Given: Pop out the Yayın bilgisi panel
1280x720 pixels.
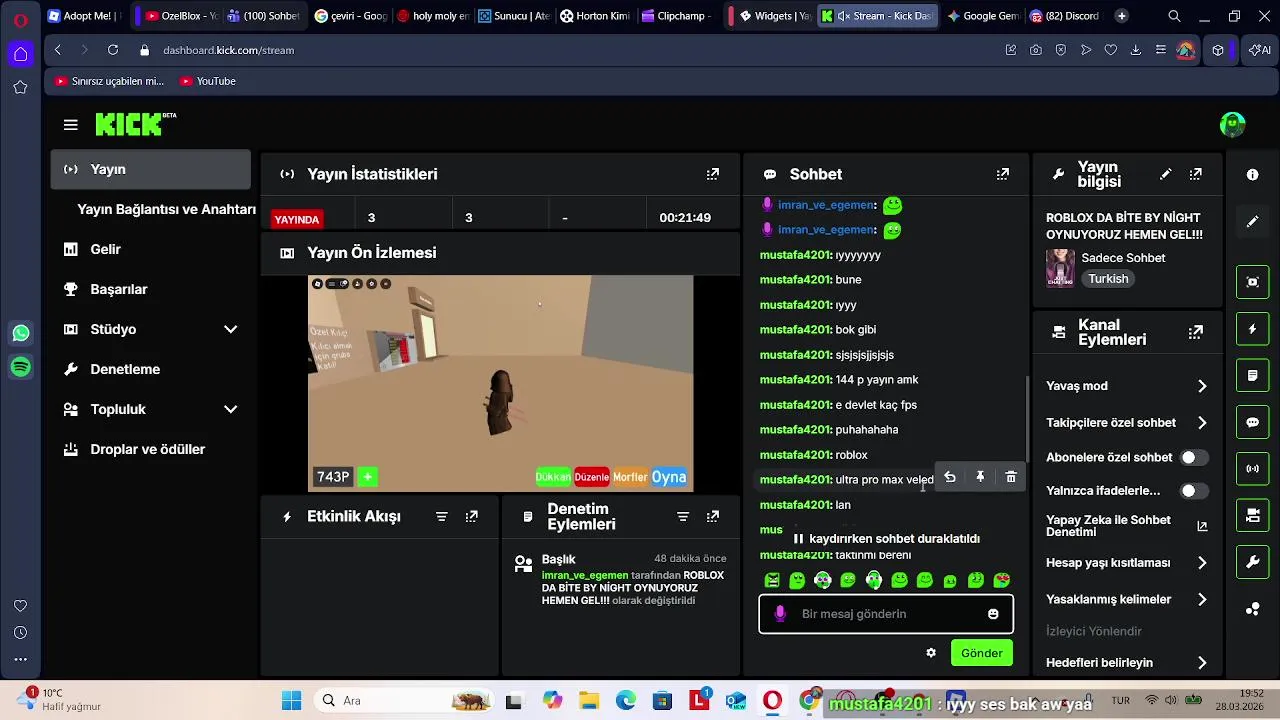Looking at the screenshot, I should click(x=1196, y=174).
